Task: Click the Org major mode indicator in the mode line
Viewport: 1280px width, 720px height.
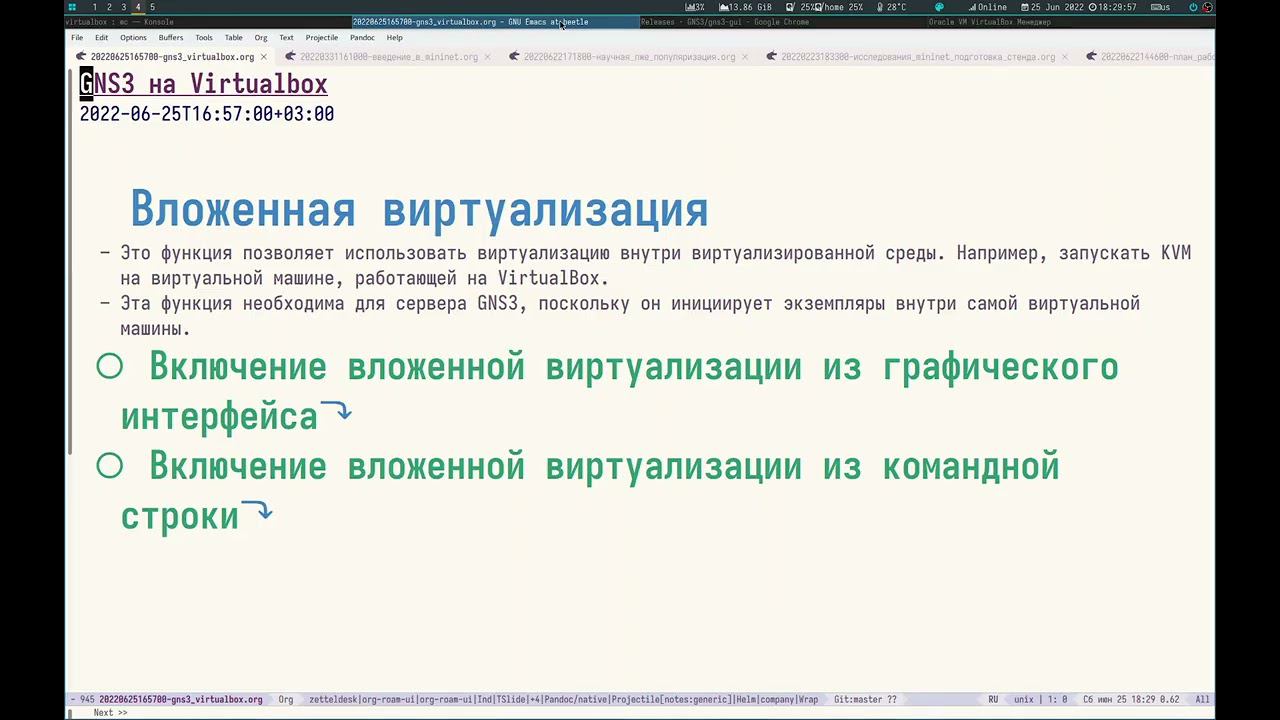Action: click(286, 700)
